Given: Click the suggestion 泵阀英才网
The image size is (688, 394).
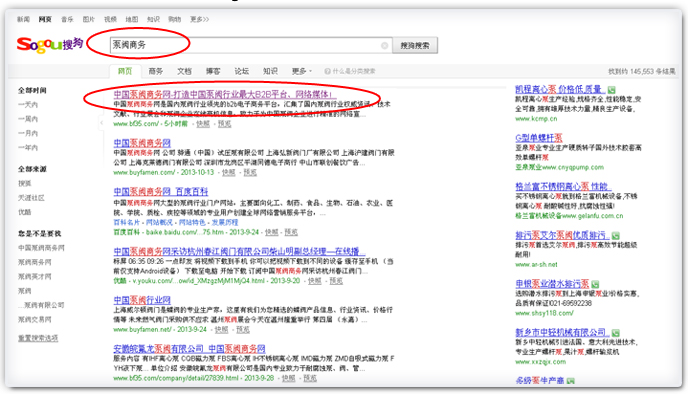Looking at the screenshot, I should 35,276.
